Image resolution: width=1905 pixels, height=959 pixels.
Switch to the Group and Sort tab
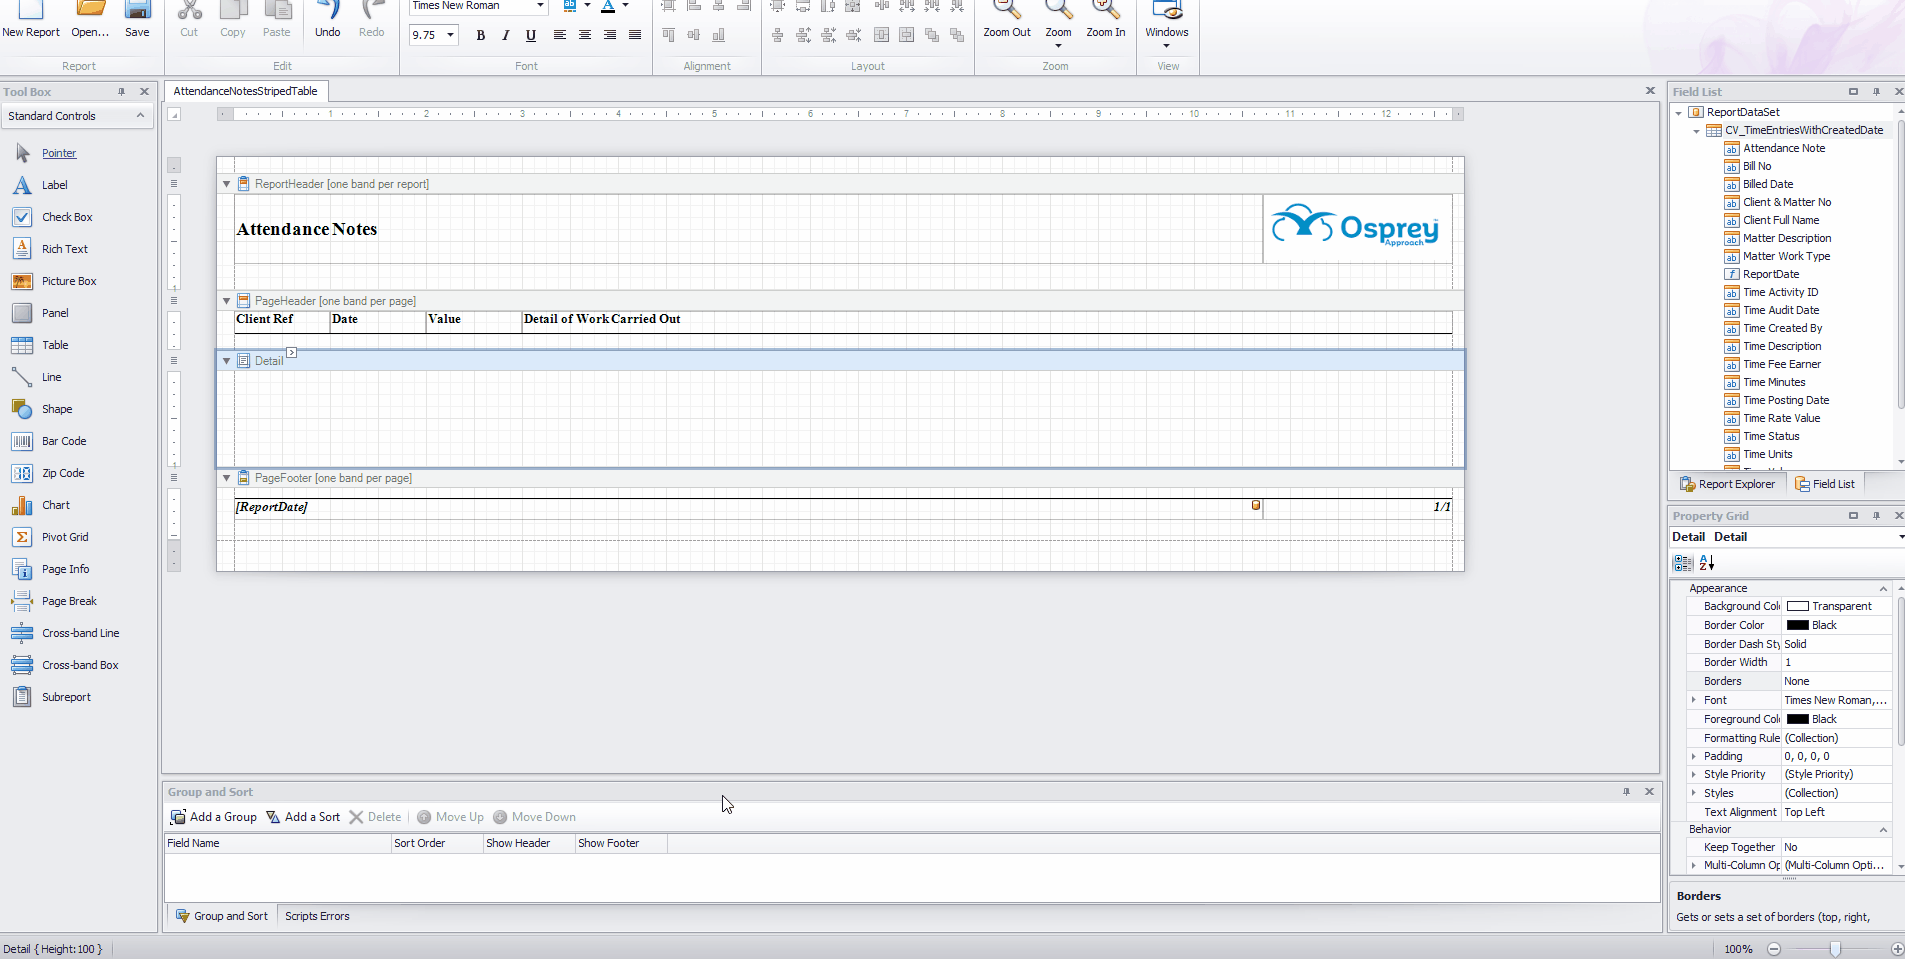click(x=222, y=916)
